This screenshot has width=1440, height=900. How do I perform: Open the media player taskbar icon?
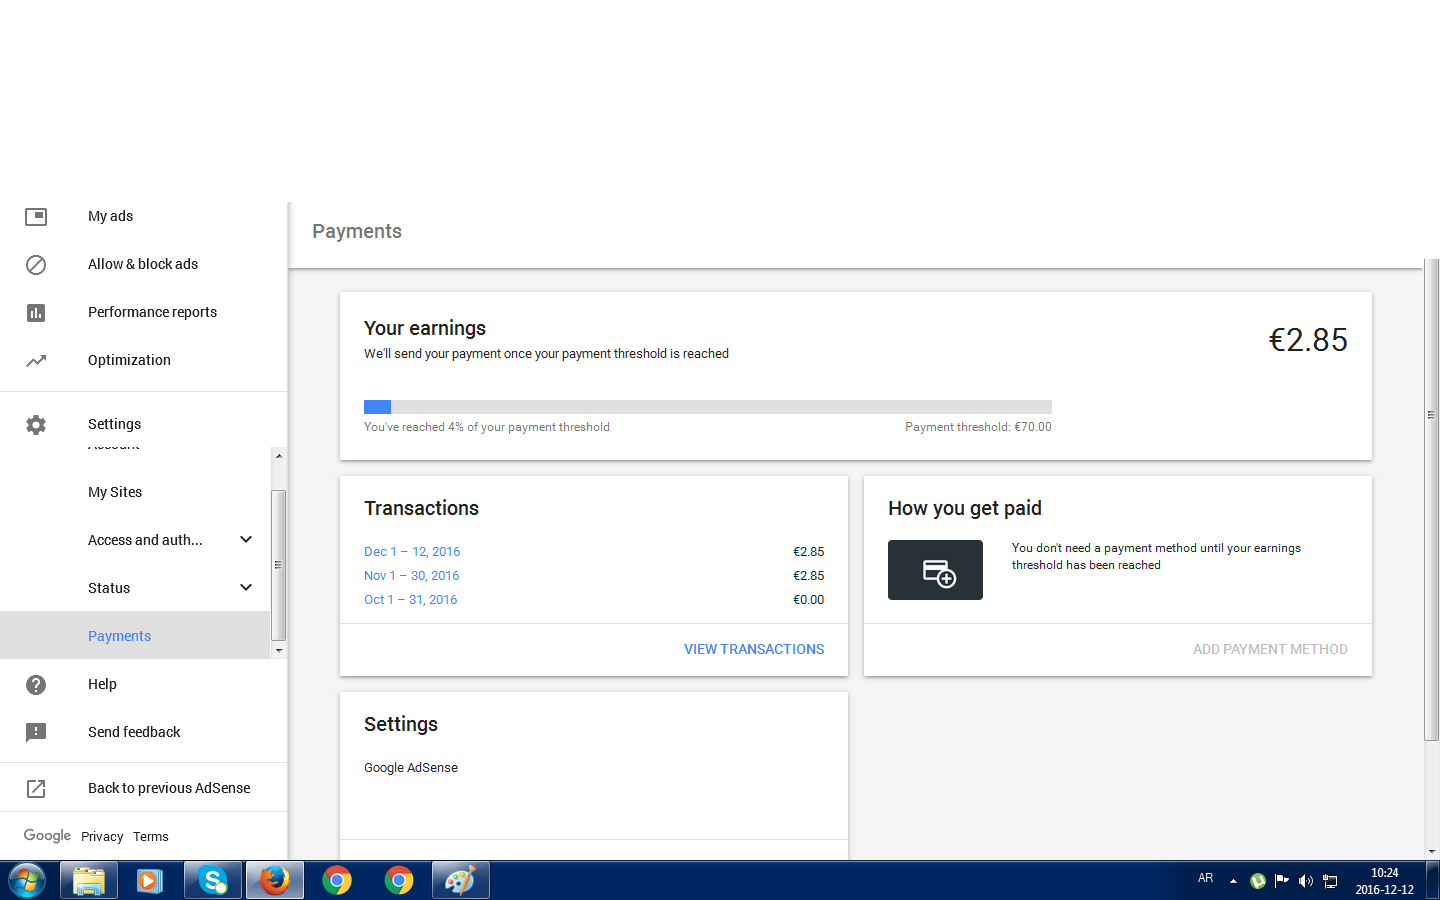point(150,881)
